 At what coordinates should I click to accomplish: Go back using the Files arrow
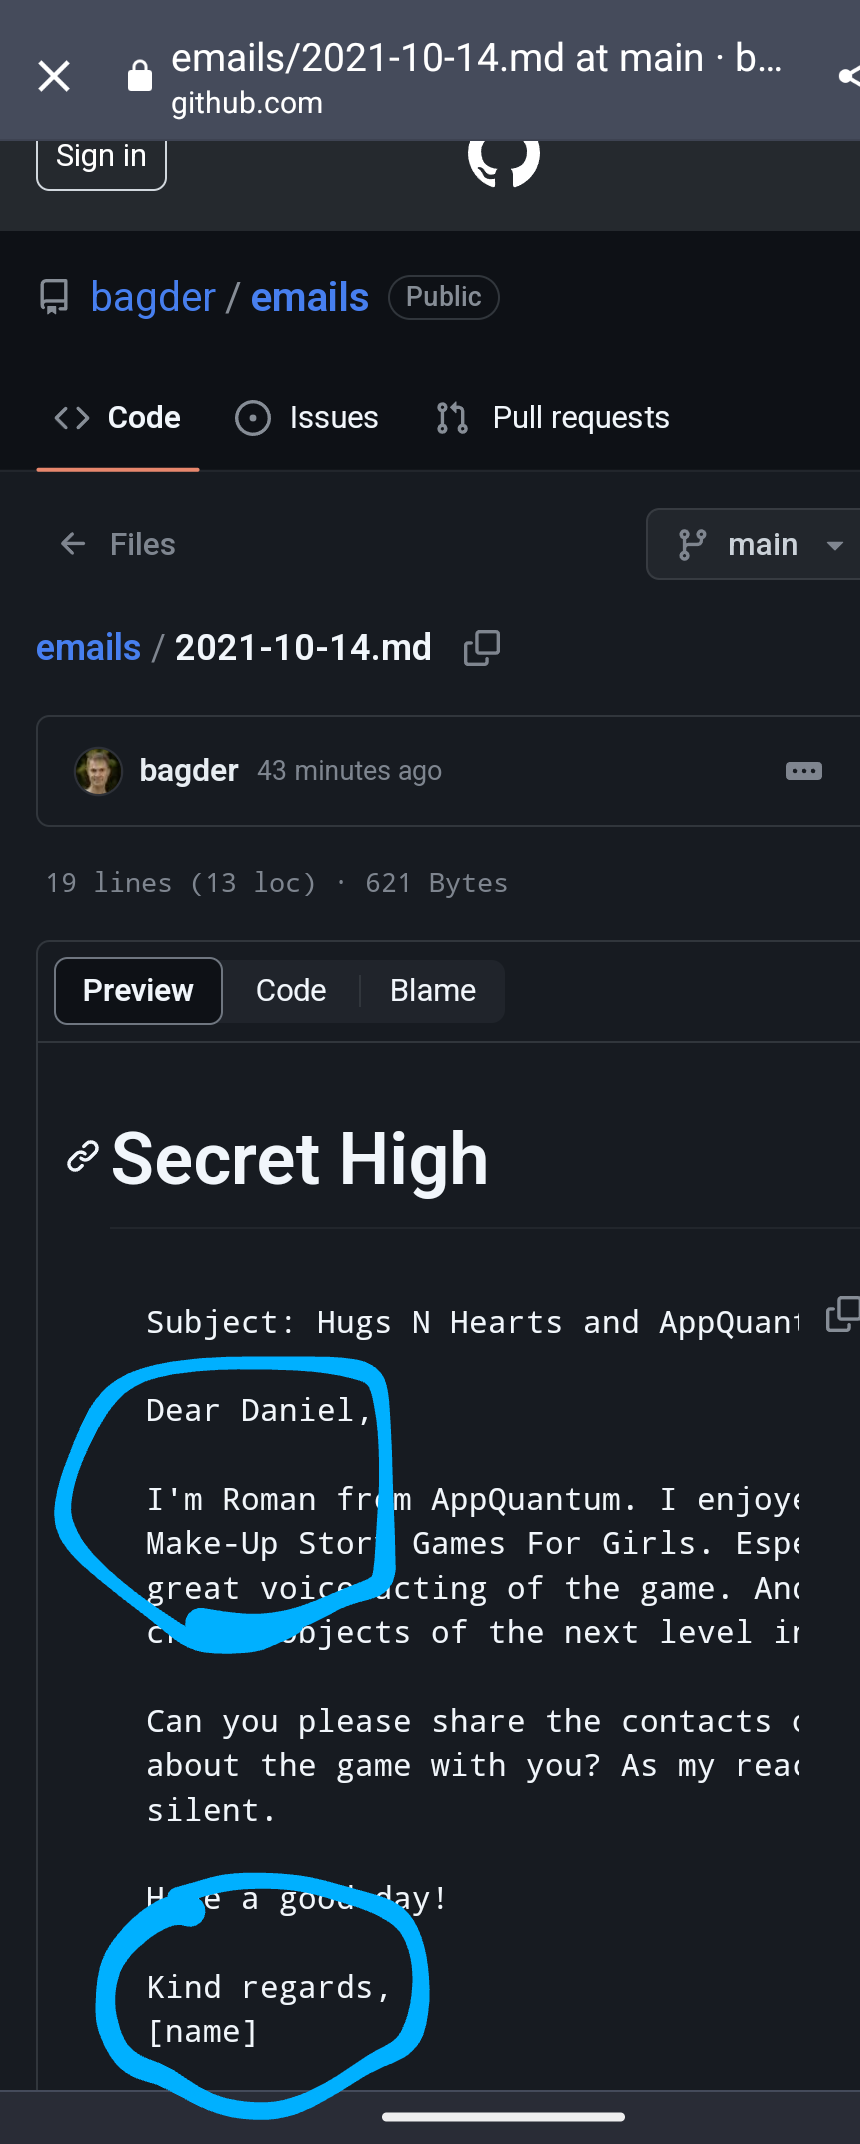(x=73, y=544)
